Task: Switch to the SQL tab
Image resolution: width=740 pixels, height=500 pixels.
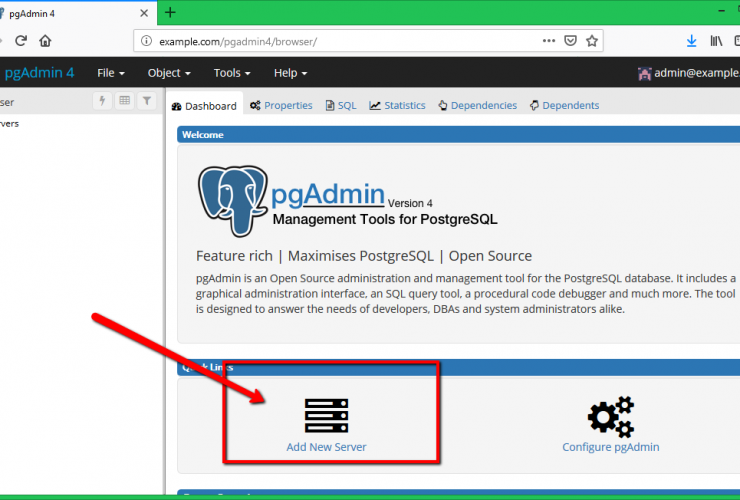Action: (340, 105)
